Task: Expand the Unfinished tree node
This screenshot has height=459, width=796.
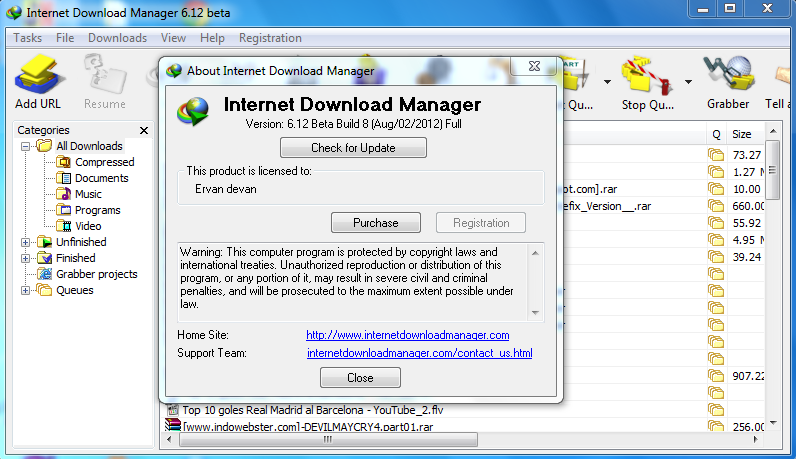Action: (25, 242)
